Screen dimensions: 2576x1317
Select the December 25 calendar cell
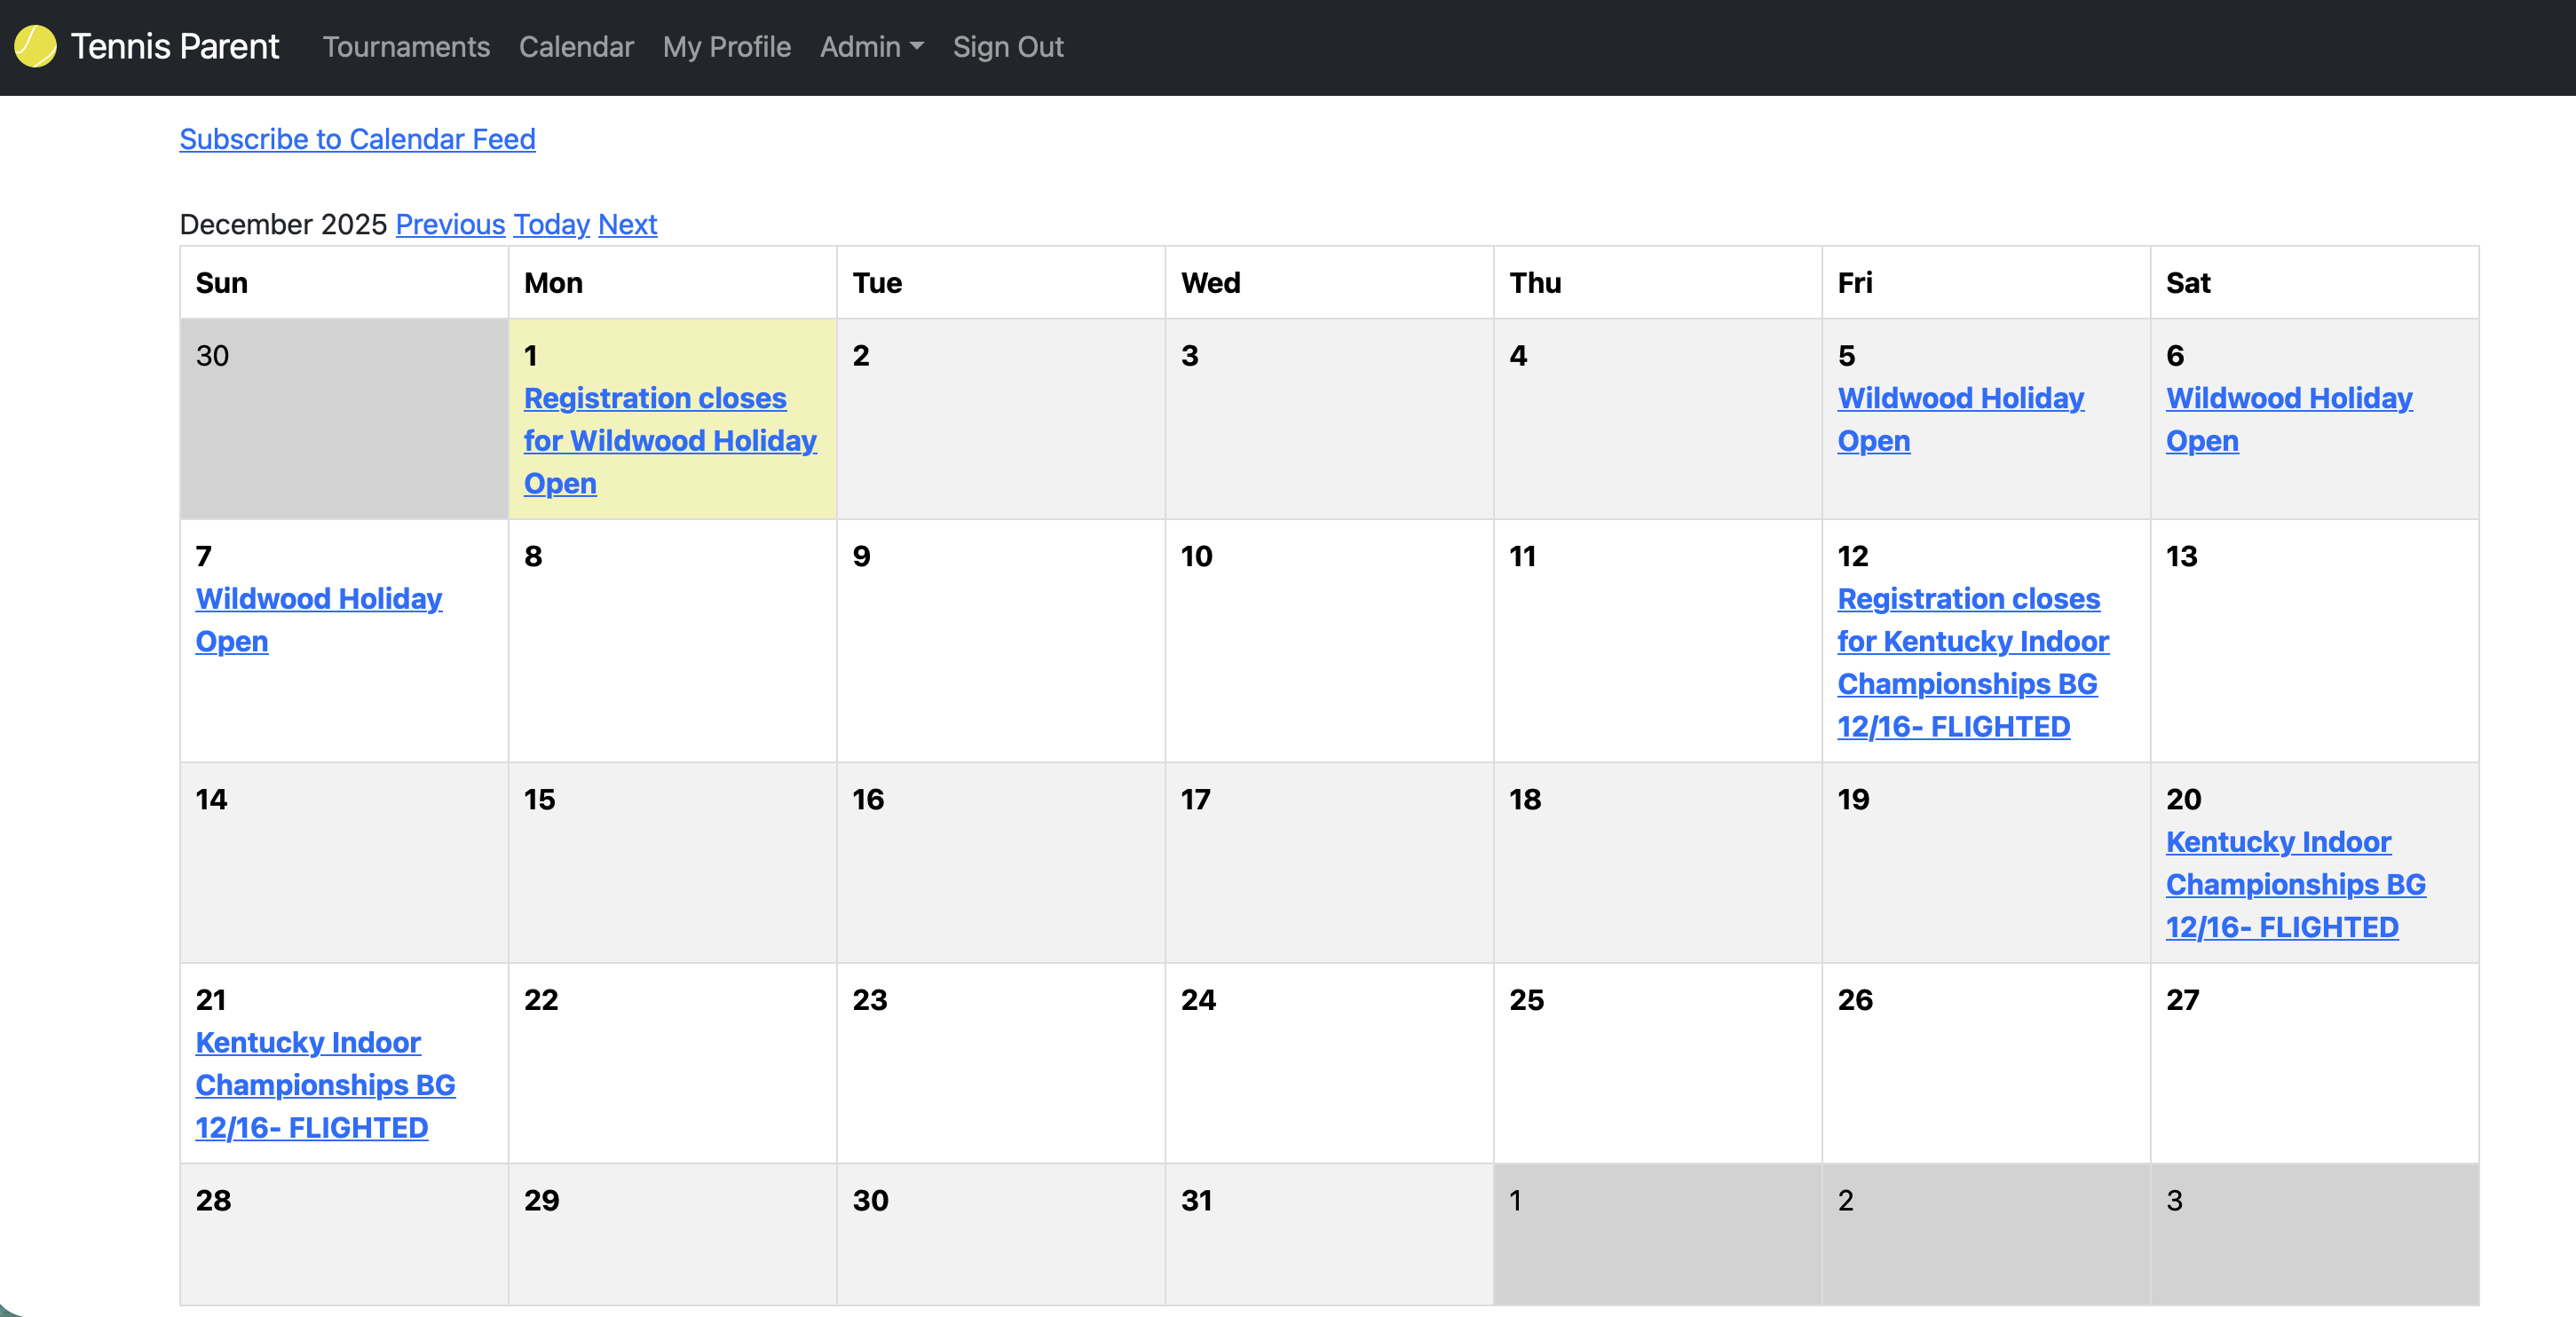(x=1656, y=1061)
